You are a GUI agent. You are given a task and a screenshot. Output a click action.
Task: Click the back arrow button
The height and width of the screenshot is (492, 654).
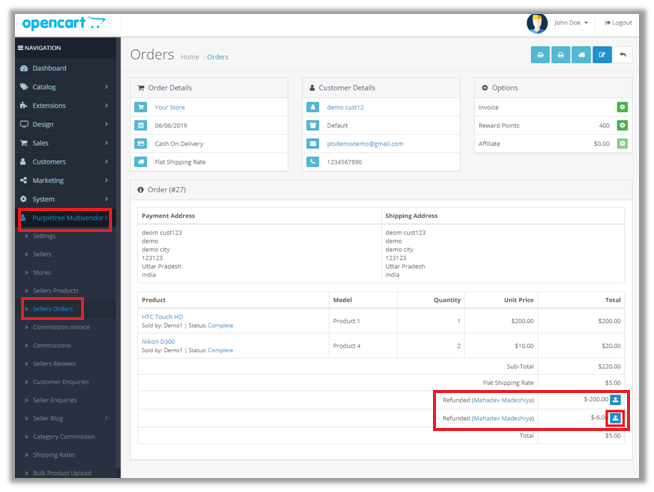(x=623, y=55)
